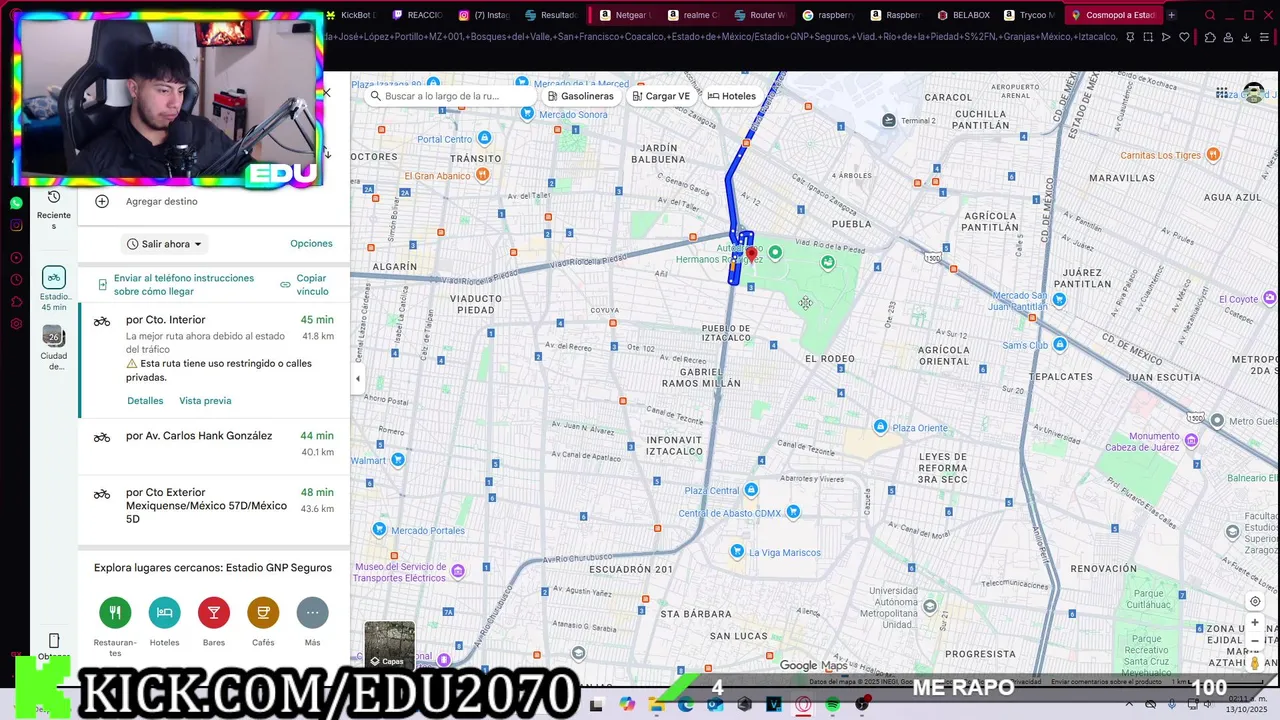Open the Salir ahora departure time dropdown
The image size is (1280, 720).
click(x=164, y=244)
